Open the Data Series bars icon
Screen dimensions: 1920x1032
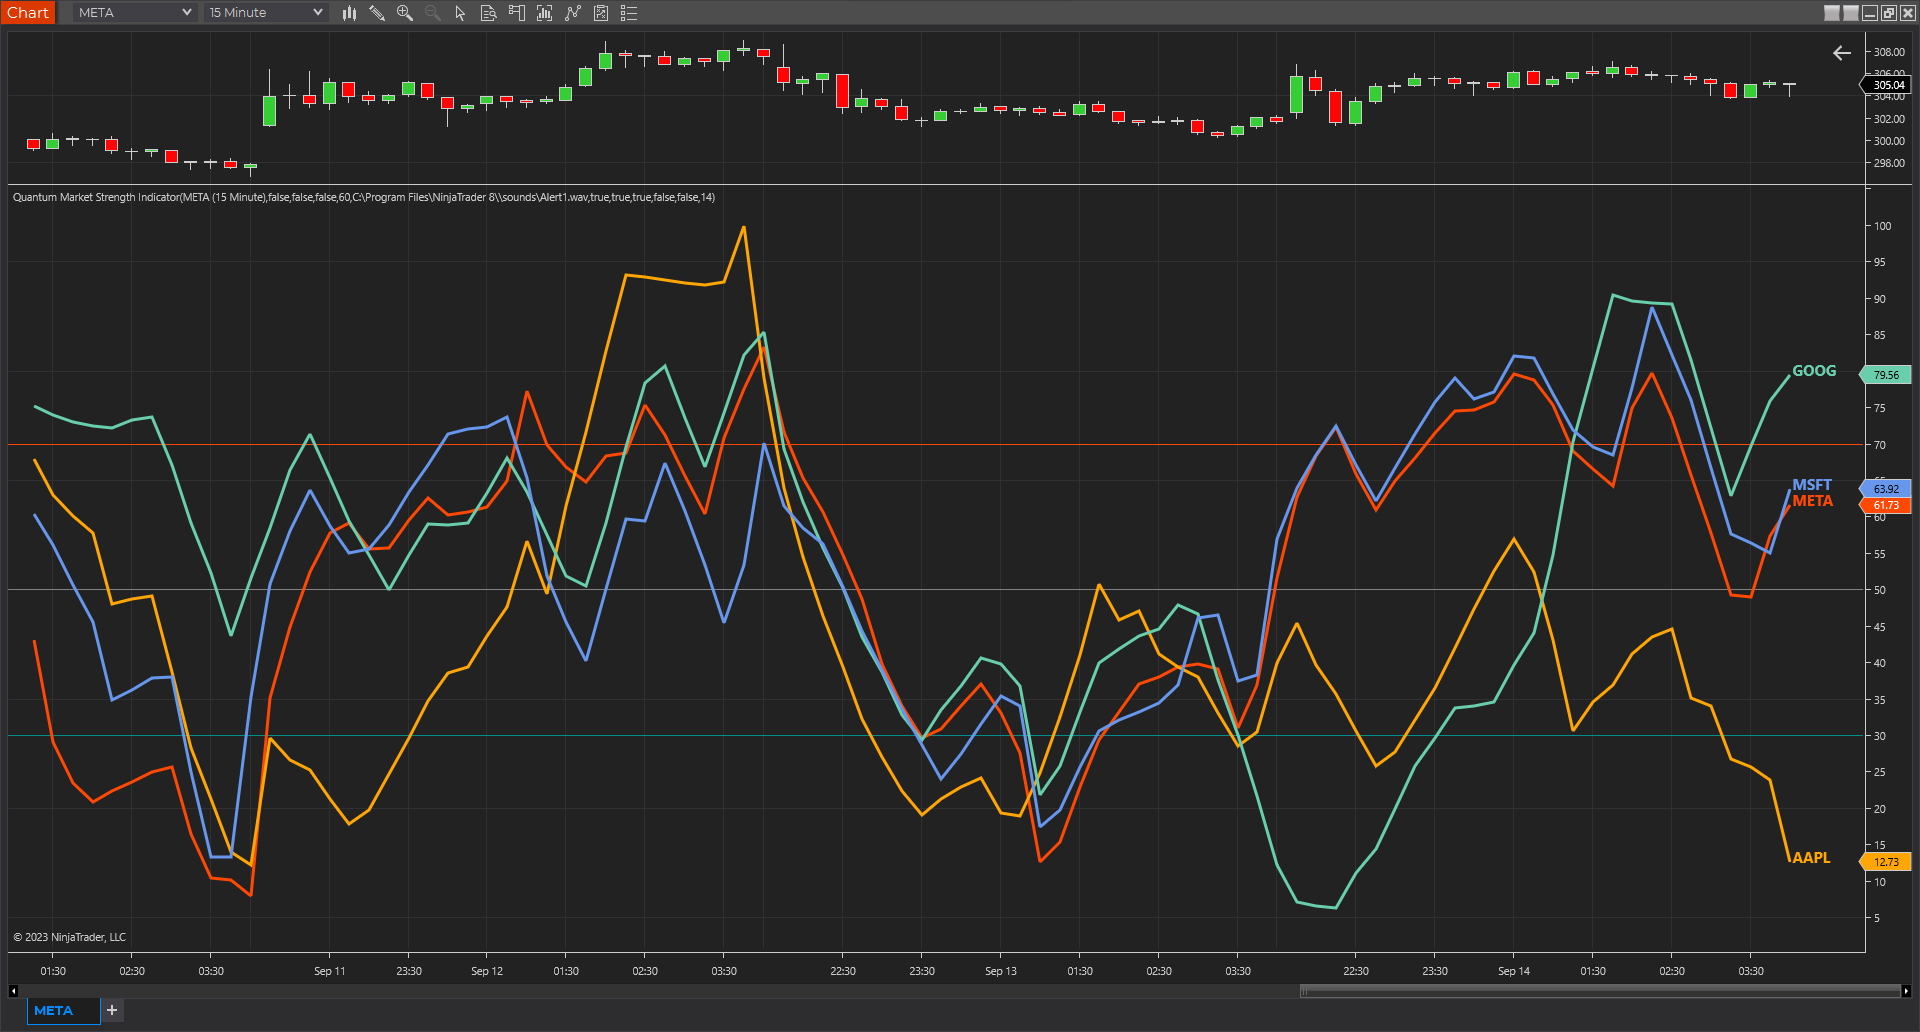pyautogui.click(x=544, y=13)
